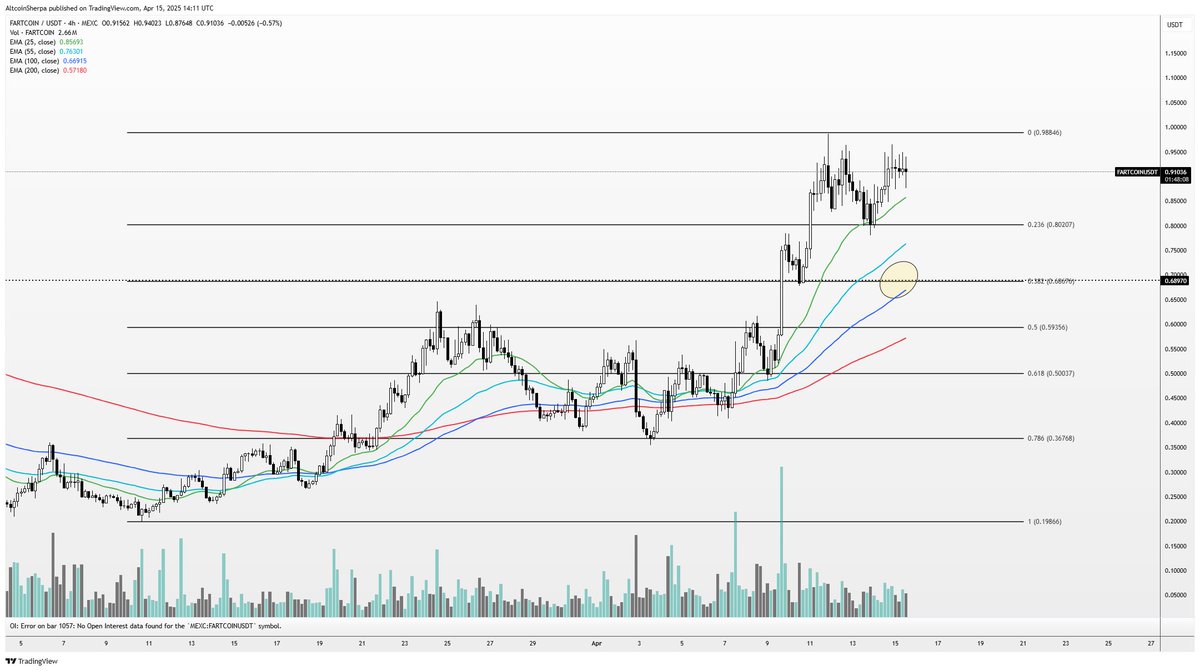
Task: Click the 'Vol · FARTCOIN 2.66M' legend row
Action: click(42, 33)
